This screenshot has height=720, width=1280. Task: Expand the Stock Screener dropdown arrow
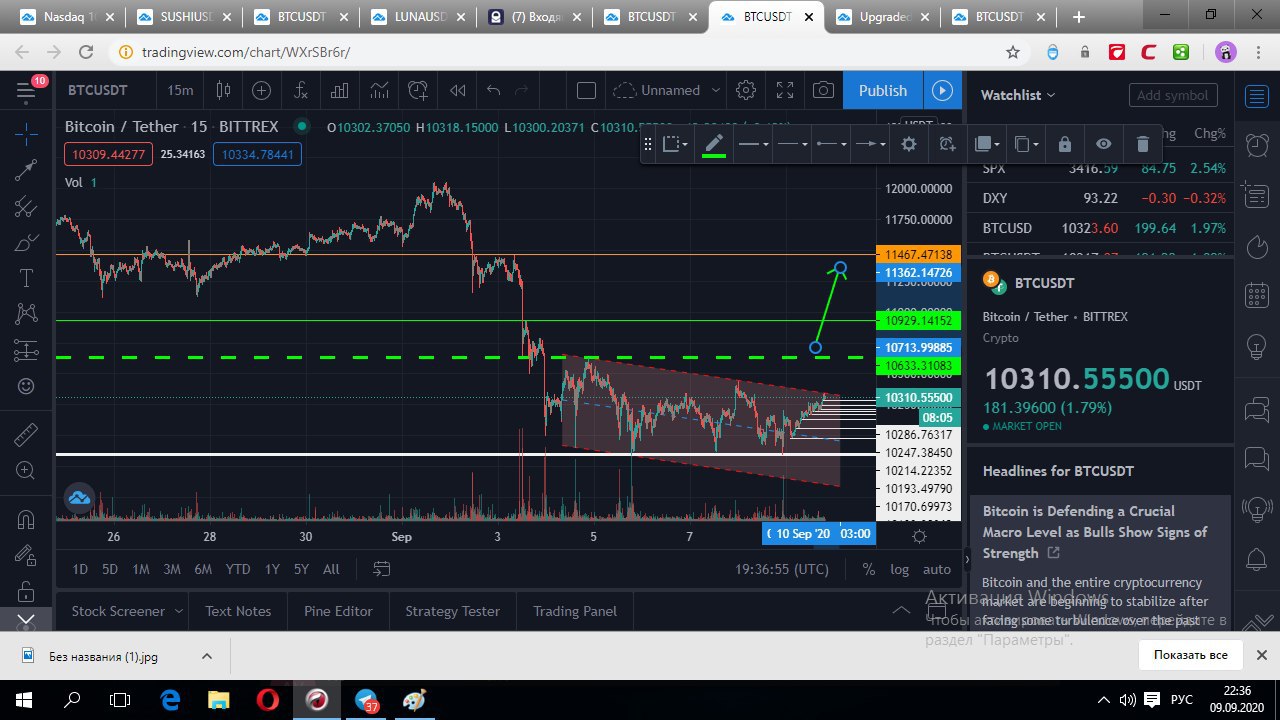tap(179, 611)
